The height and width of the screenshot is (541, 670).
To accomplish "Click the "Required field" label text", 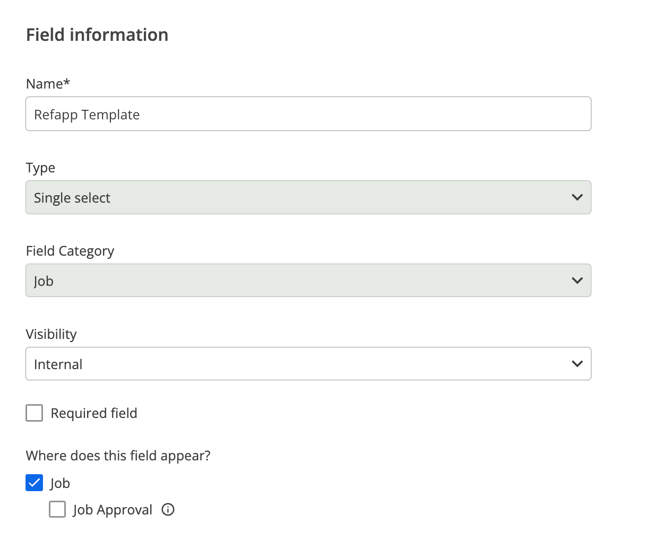I will coord(94,413).
